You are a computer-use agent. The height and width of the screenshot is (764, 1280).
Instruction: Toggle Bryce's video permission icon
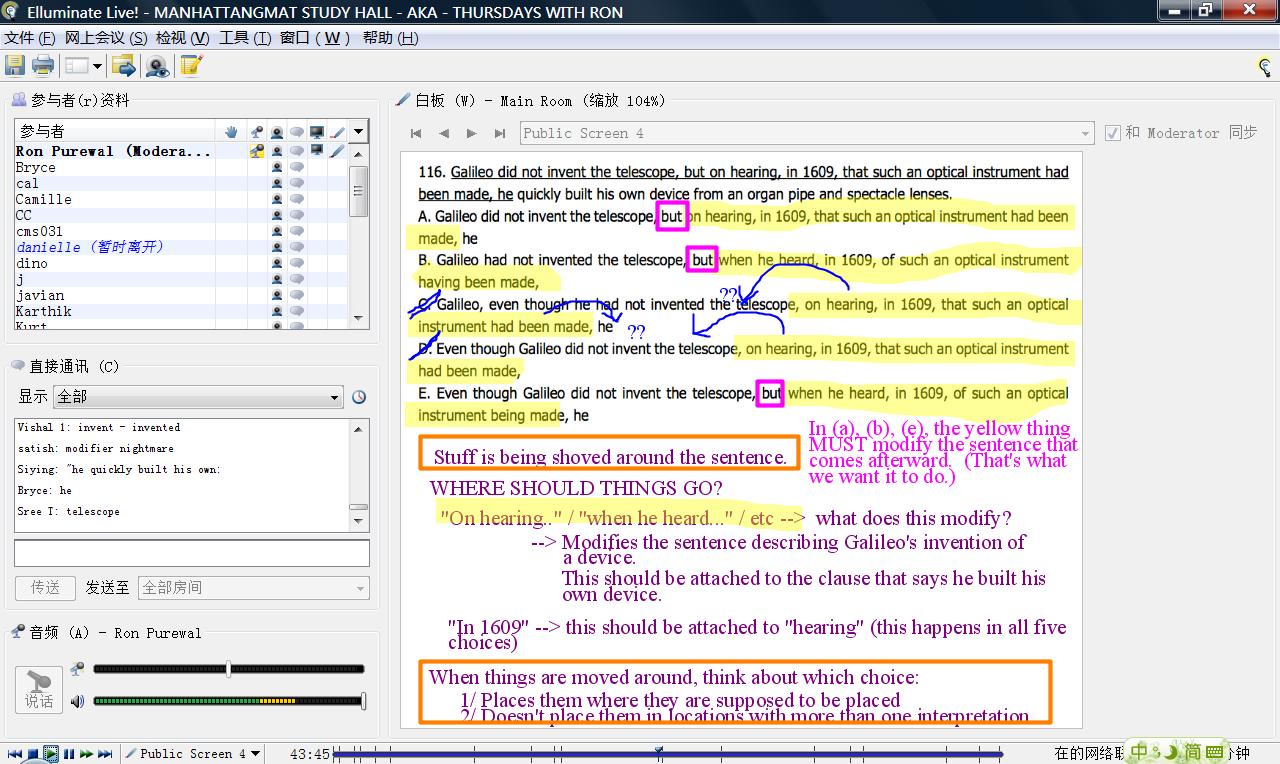point(277,167)
